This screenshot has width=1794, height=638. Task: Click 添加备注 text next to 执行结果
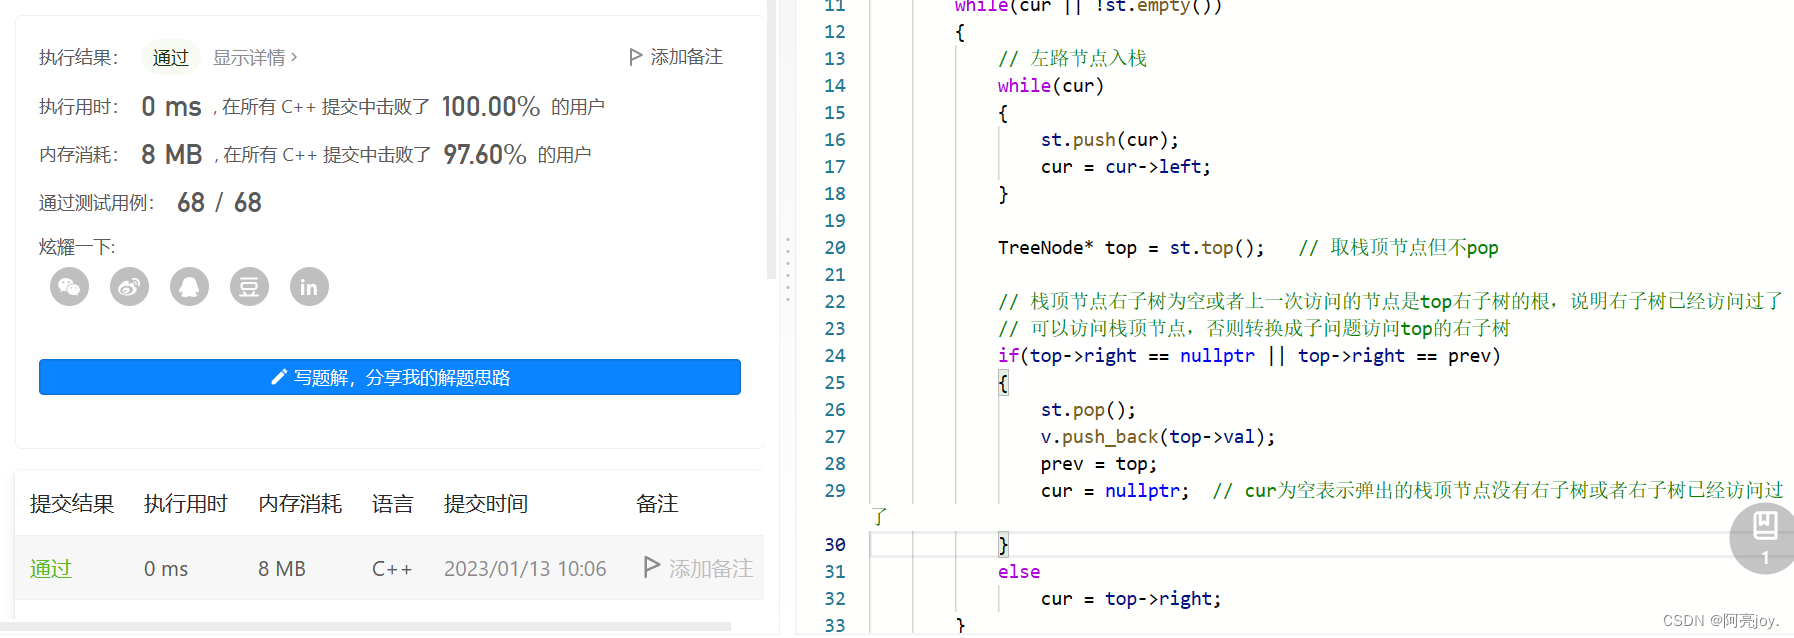coord(686,57)
